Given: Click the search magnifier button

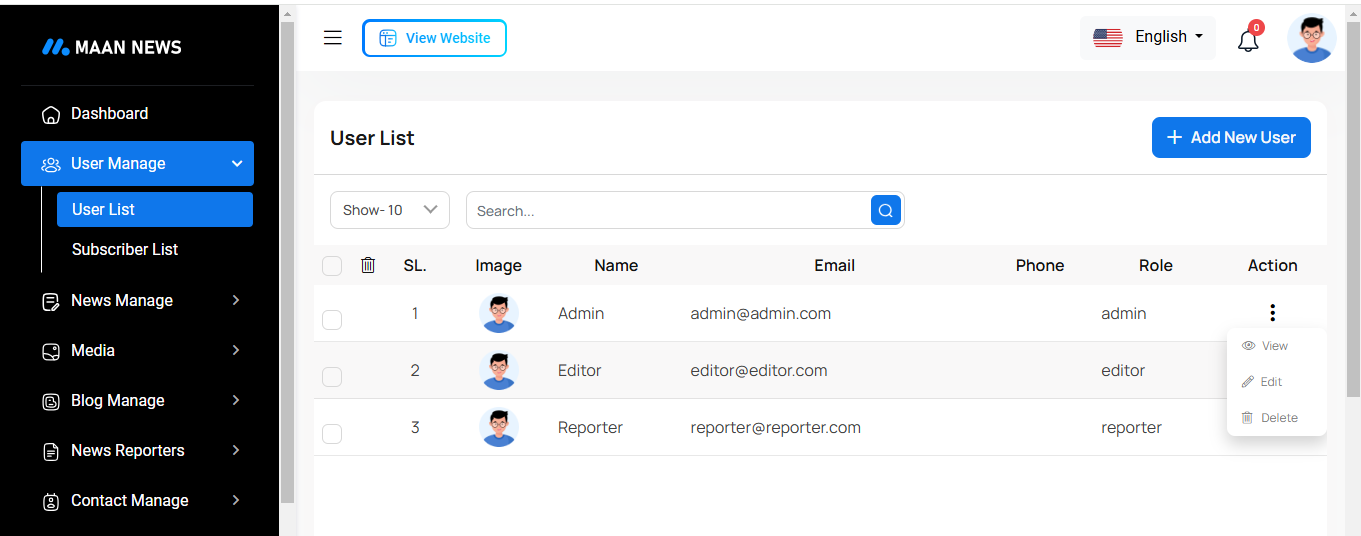Looking at the screenshot, I should point(886,210).
